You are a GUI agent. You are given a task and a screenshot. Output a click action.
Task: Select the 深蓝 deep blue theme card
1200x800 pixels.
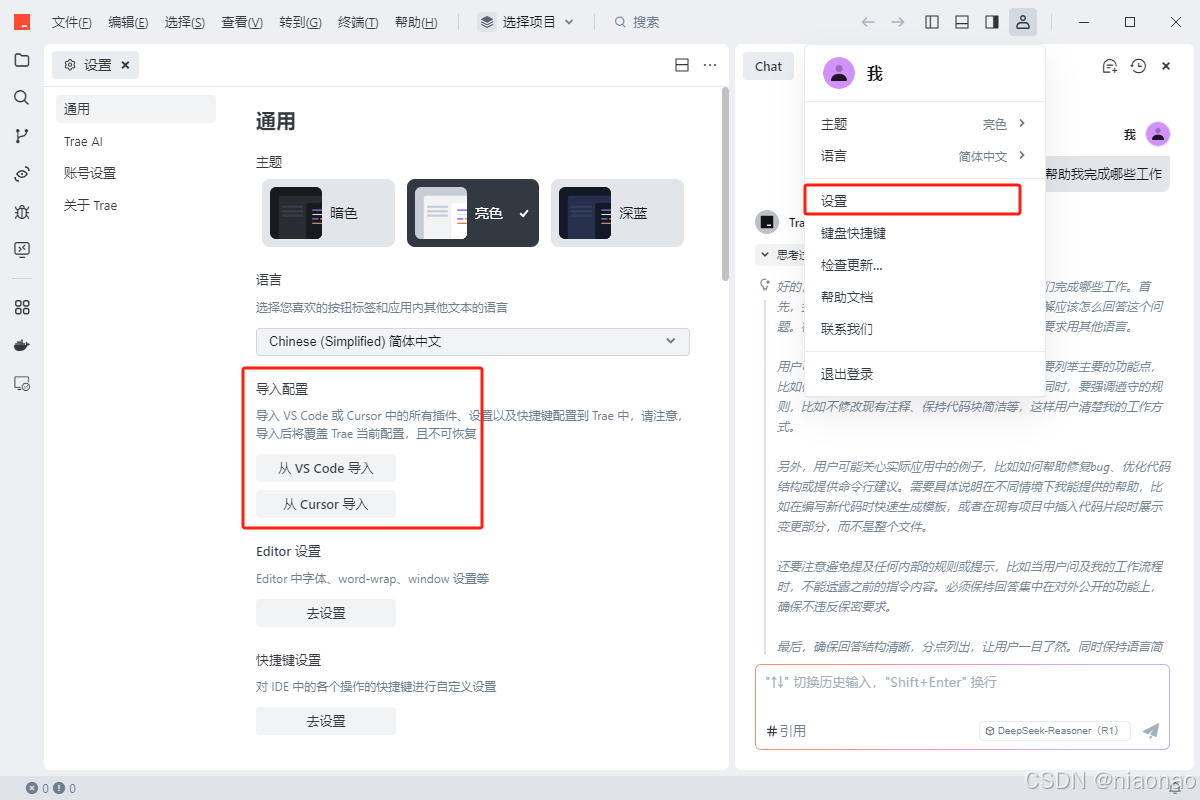point(617,213)
